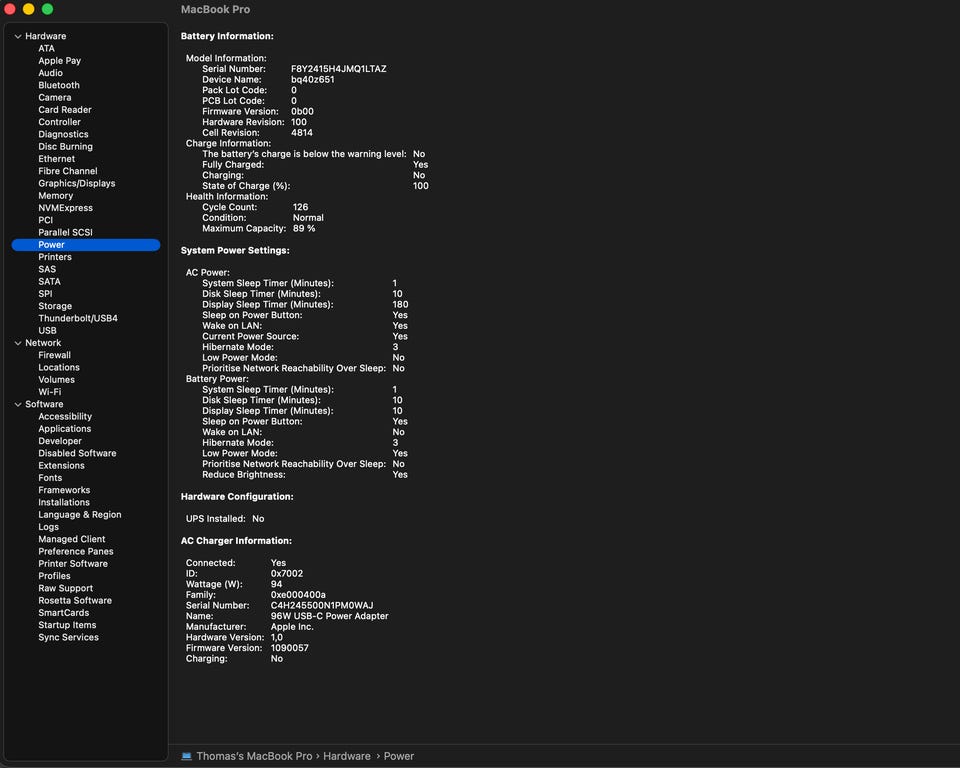960x768 pixels.
Task: Open Printer Software entry
Action: coord(73,563)
